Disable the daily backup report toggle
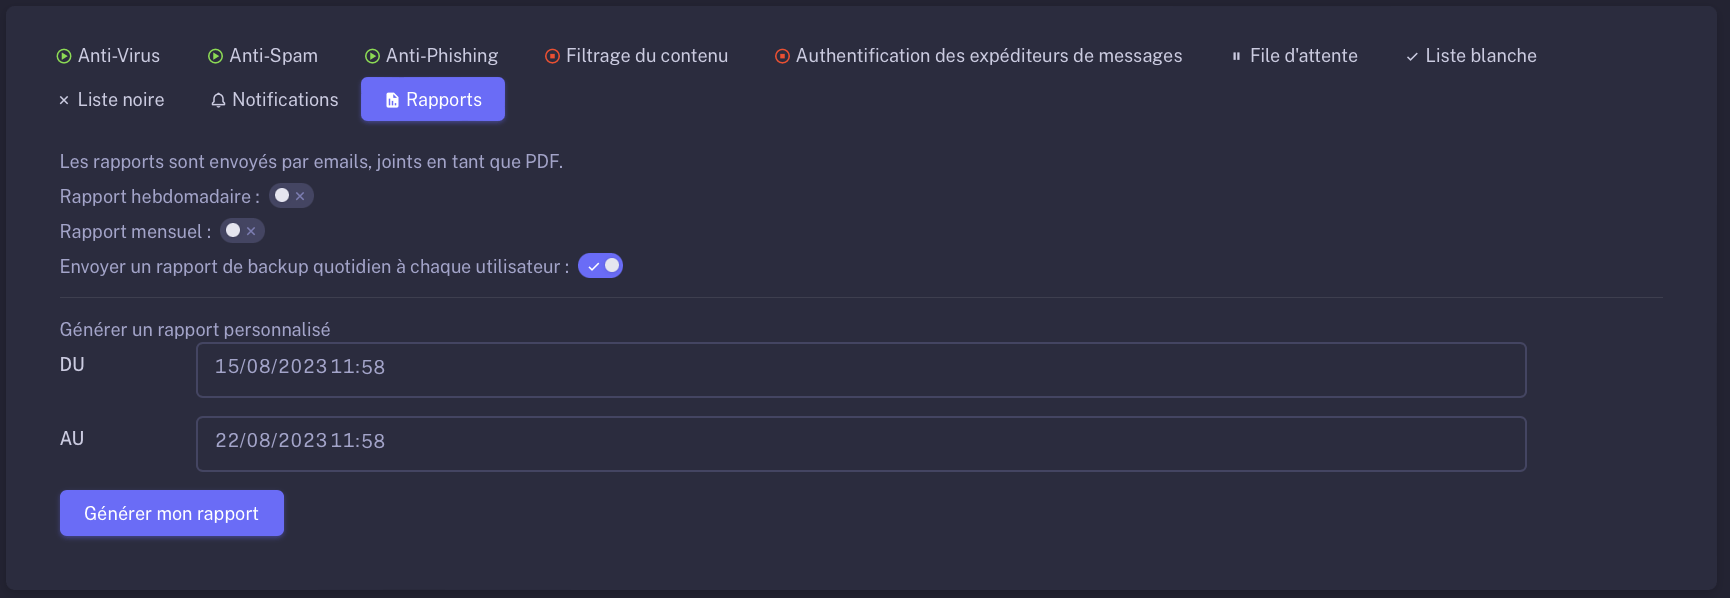The height and width of the screenshot is (598, 1730). pyautogui.click(x=600, y=266)
